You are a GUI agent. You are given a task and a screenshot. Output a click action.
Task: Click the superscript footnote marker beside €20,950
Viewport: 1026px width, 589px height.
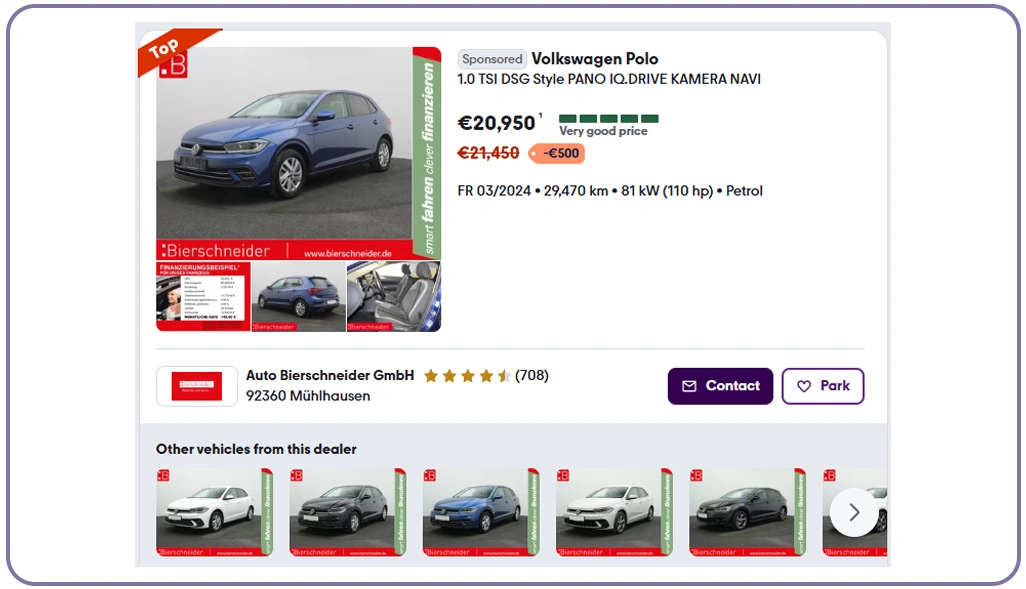(x=539, y=117)
